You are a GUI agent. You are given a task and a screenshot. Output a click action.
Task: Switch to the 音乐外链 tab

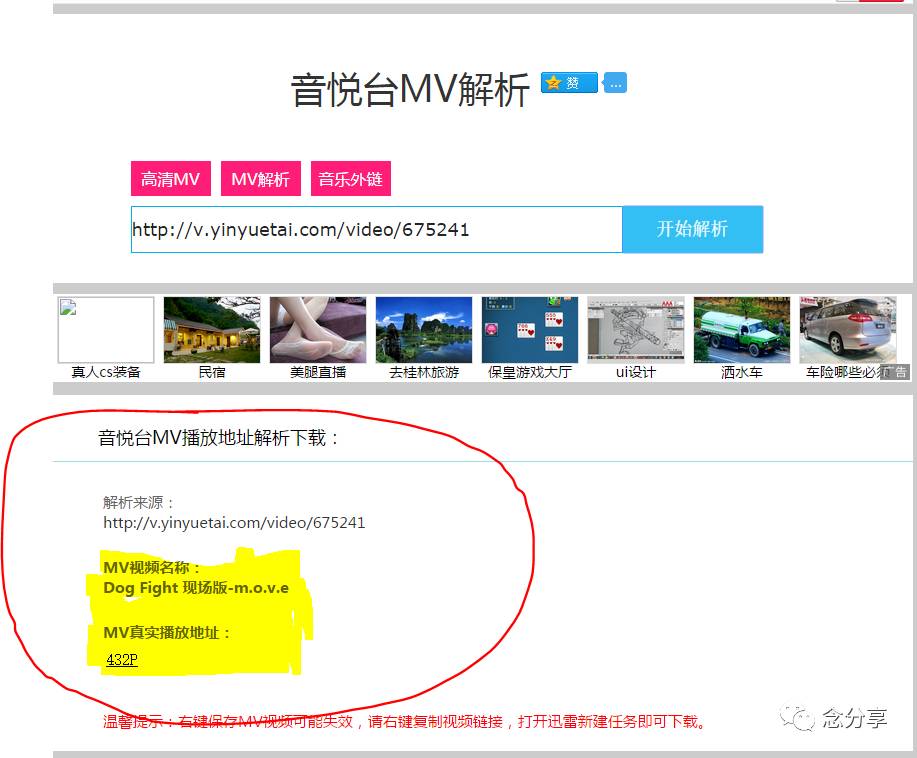350,179
